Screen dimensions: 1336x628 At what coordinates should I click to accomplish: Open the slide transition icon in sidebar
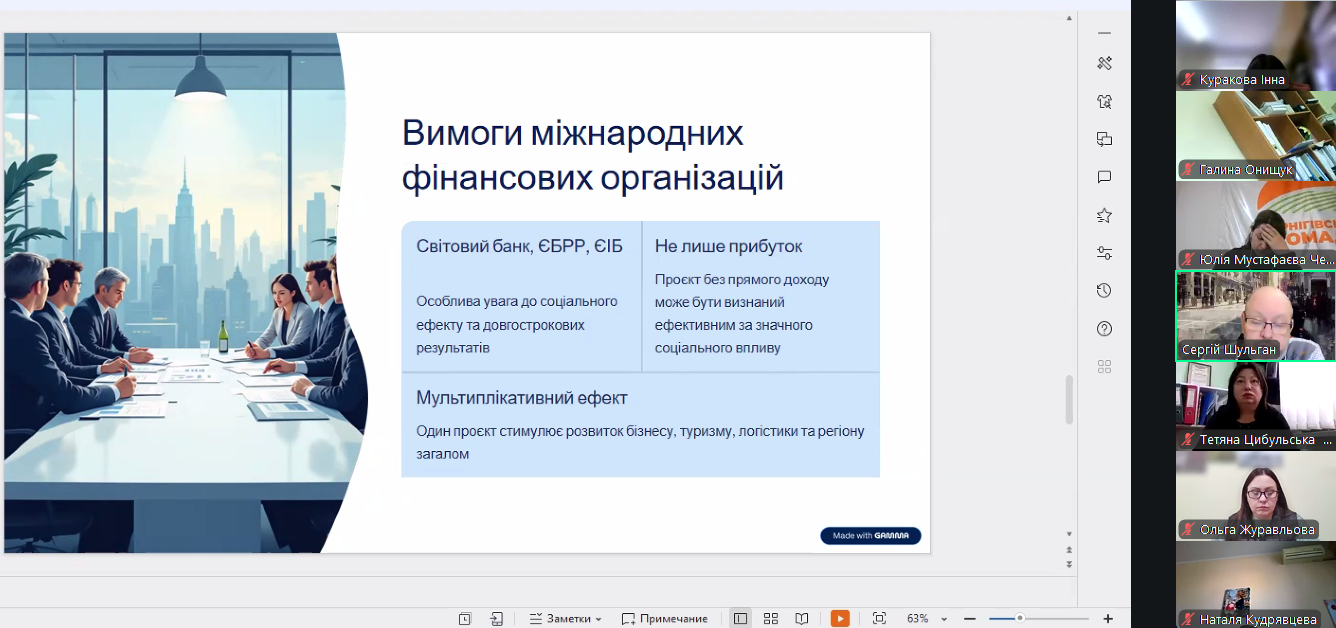coord(1104,139)
